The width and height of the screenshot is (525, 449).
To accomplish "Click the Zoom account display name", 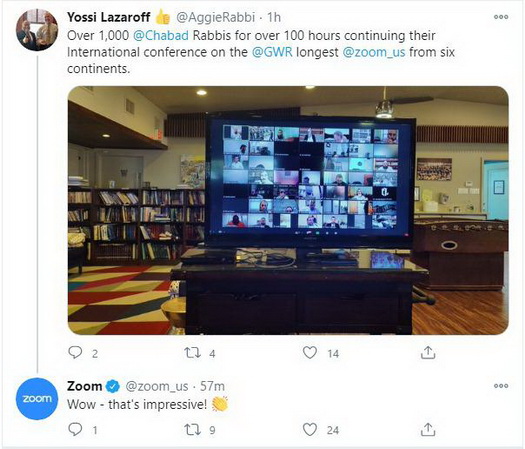I will (84, 386).
